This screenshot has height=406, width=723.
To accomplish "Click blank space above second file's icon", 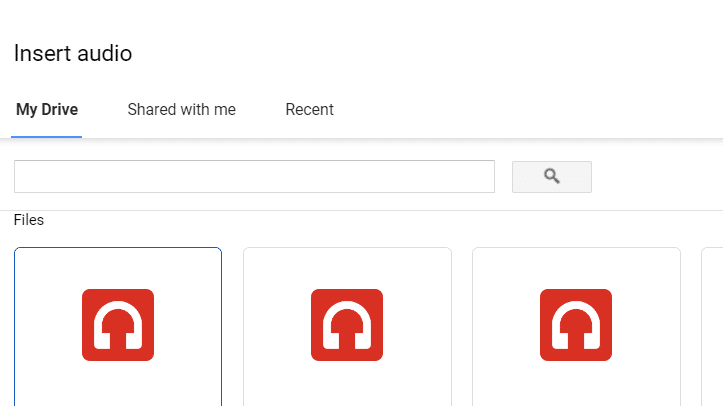I will coord(347,266).
